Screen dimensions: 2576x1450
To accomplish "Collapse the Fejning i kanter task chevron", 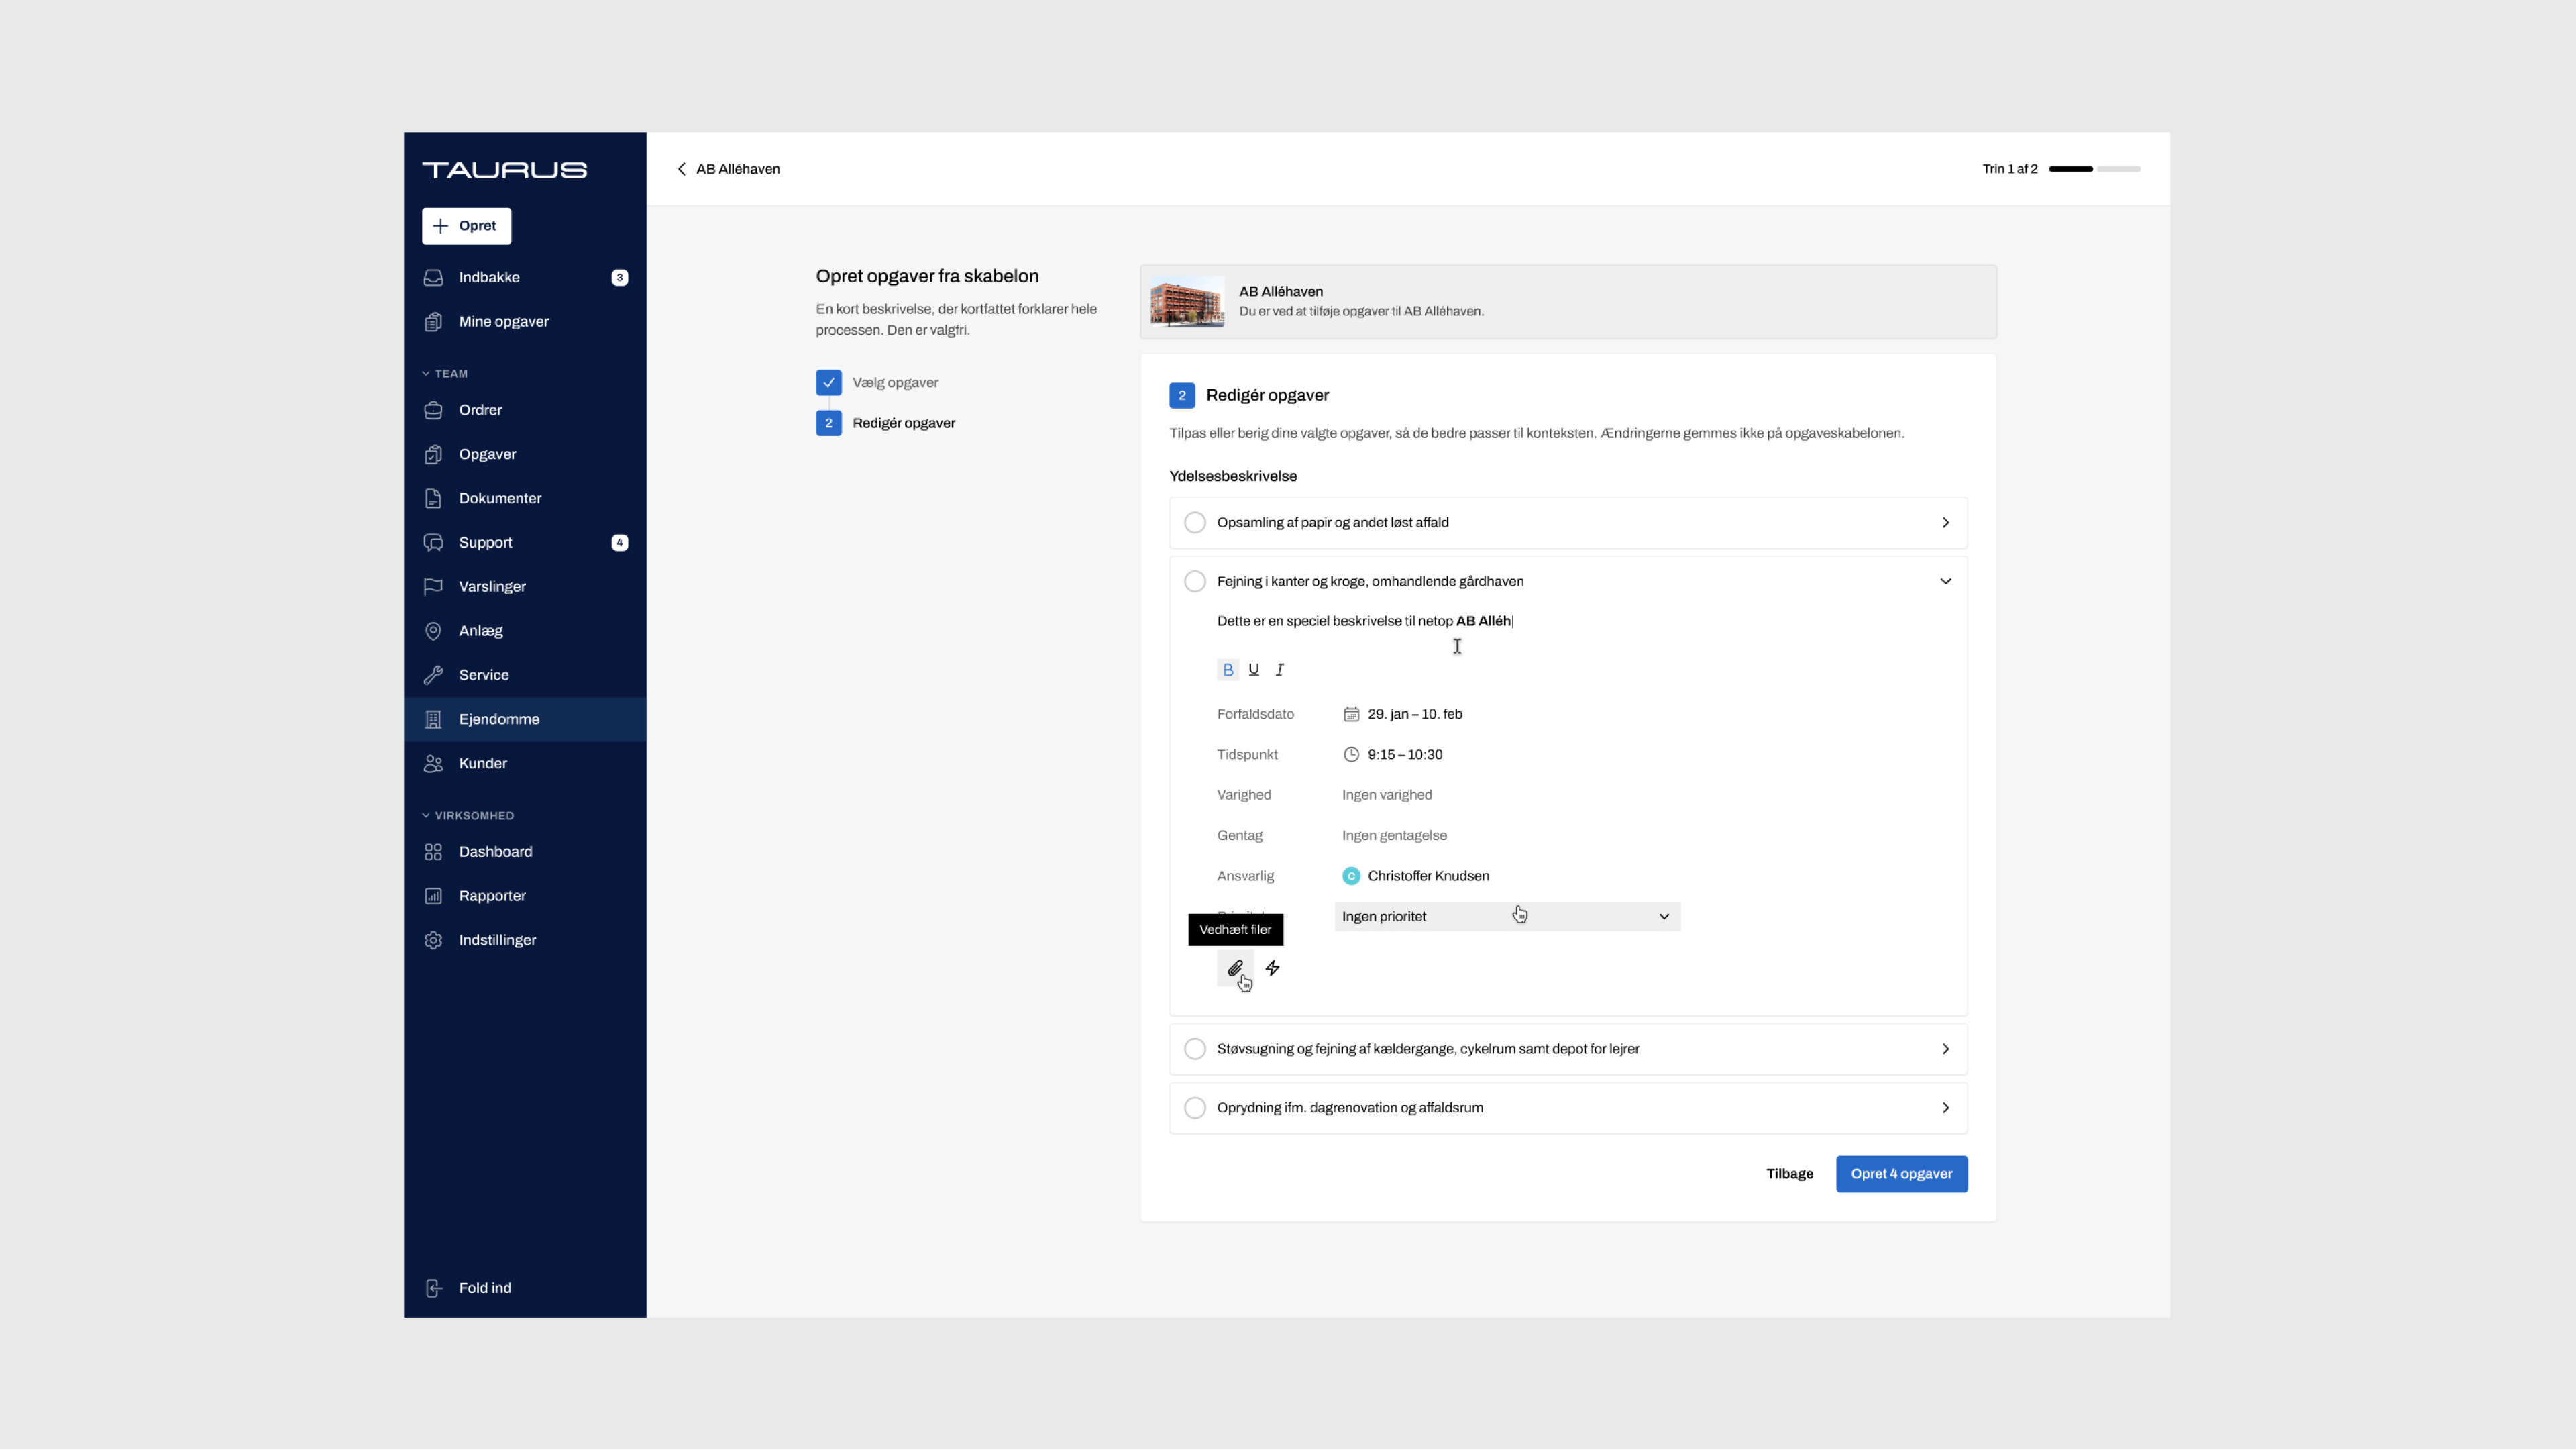I will 1945,582.
